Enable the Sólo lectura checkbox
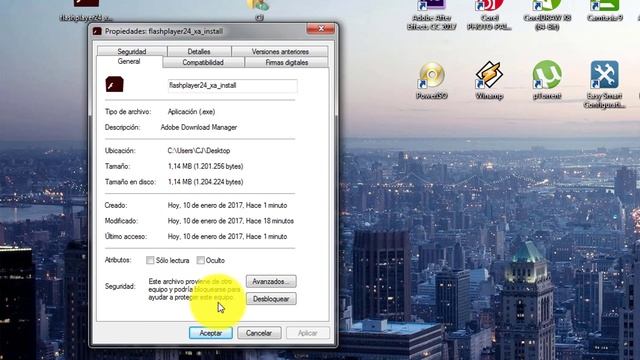The height and width of the screenshot is (360, 640). pos(150,260)
